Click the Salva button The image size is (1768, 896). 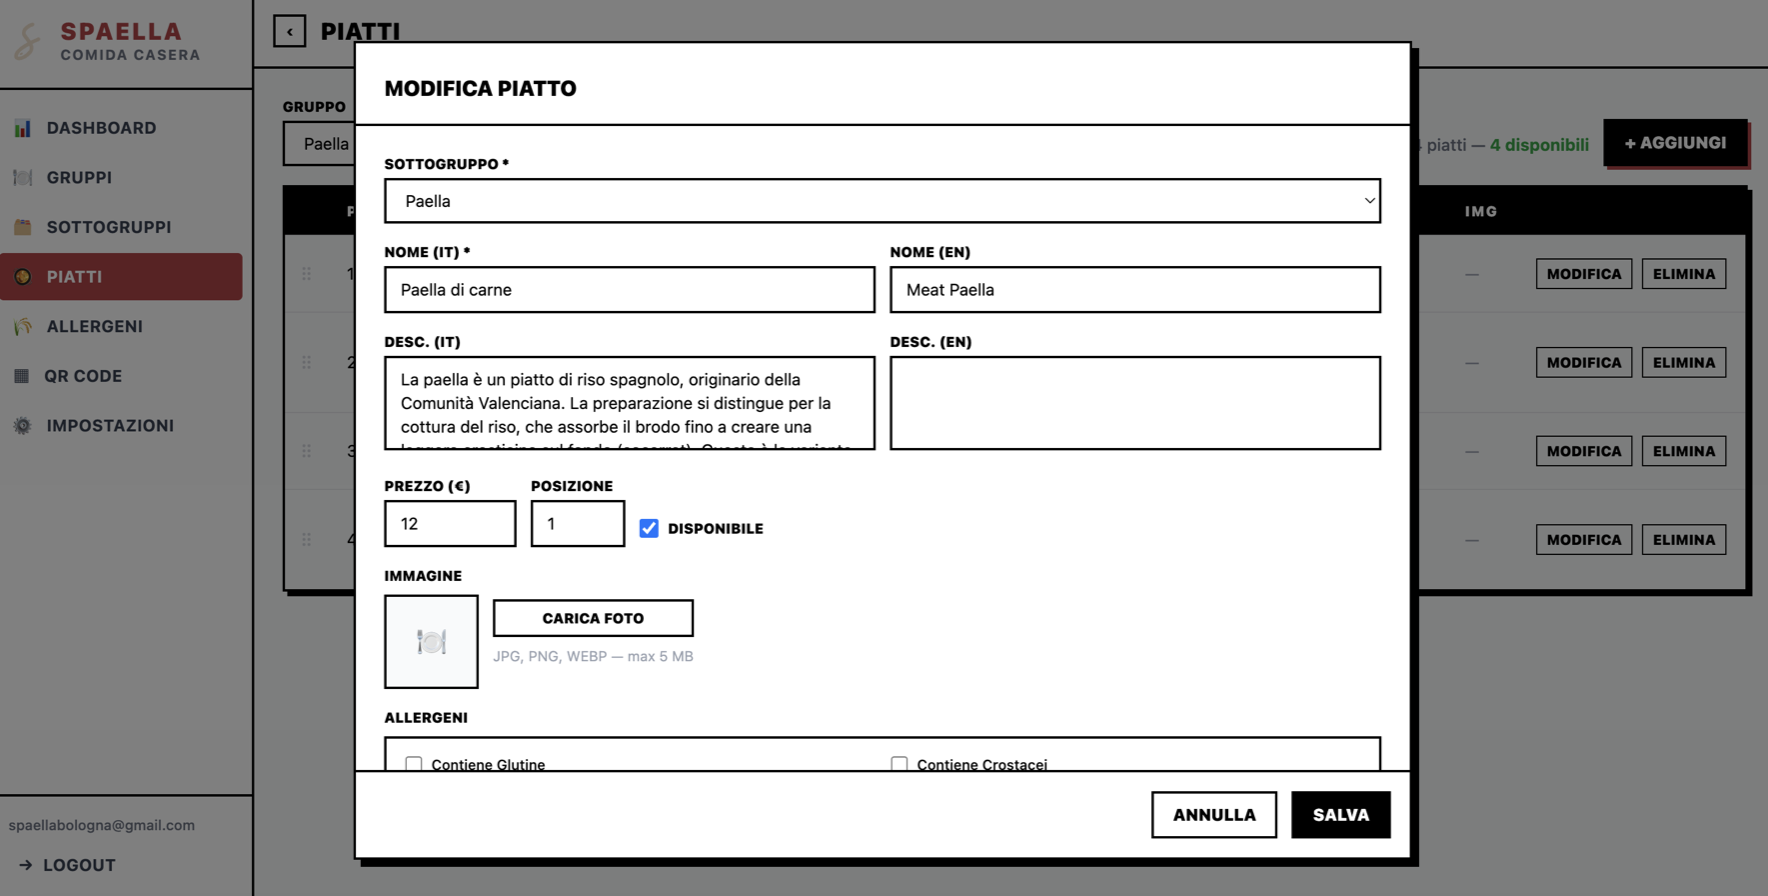1340,815
